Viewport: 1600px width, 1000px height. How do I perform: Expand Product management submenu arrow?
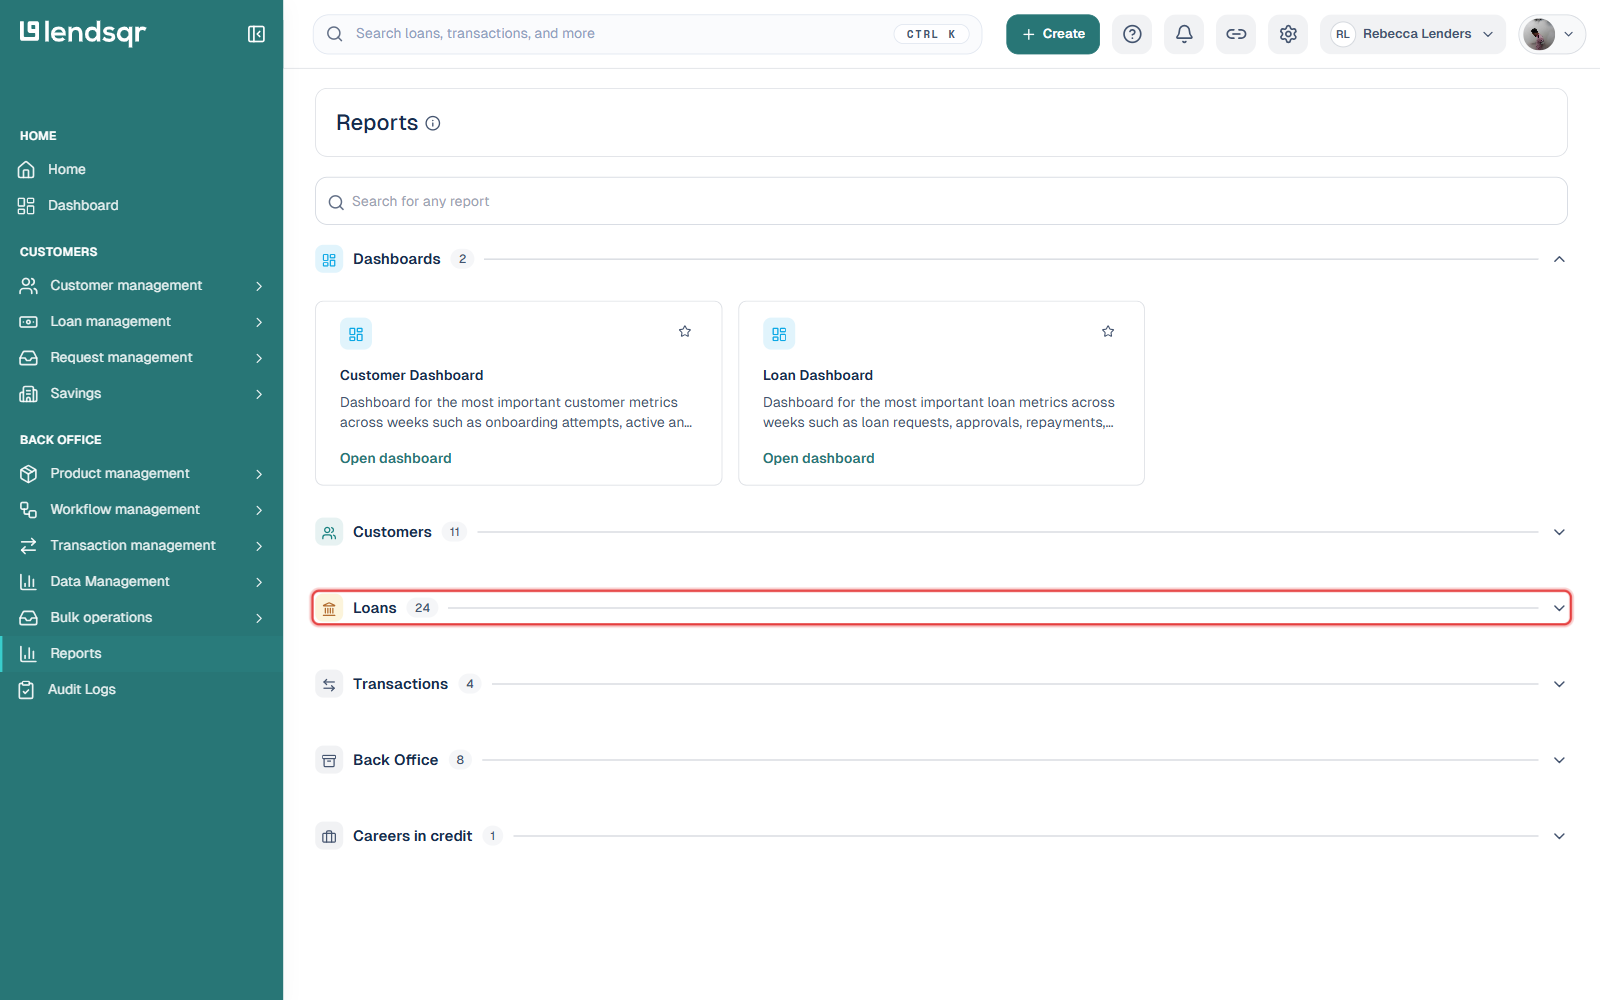(x=259, y=474)
